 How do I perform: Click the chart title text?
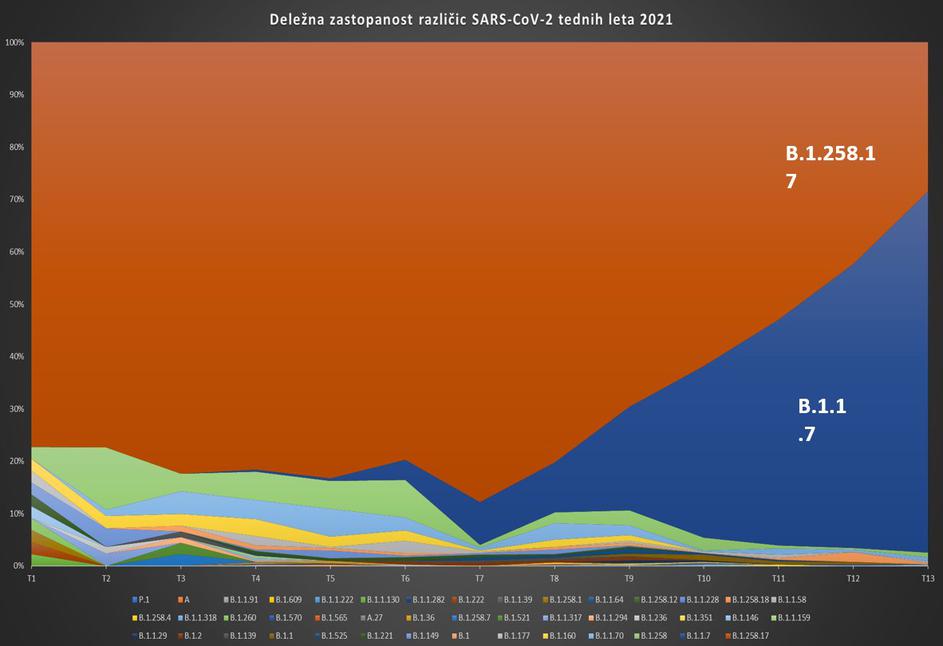coord(471,19)
